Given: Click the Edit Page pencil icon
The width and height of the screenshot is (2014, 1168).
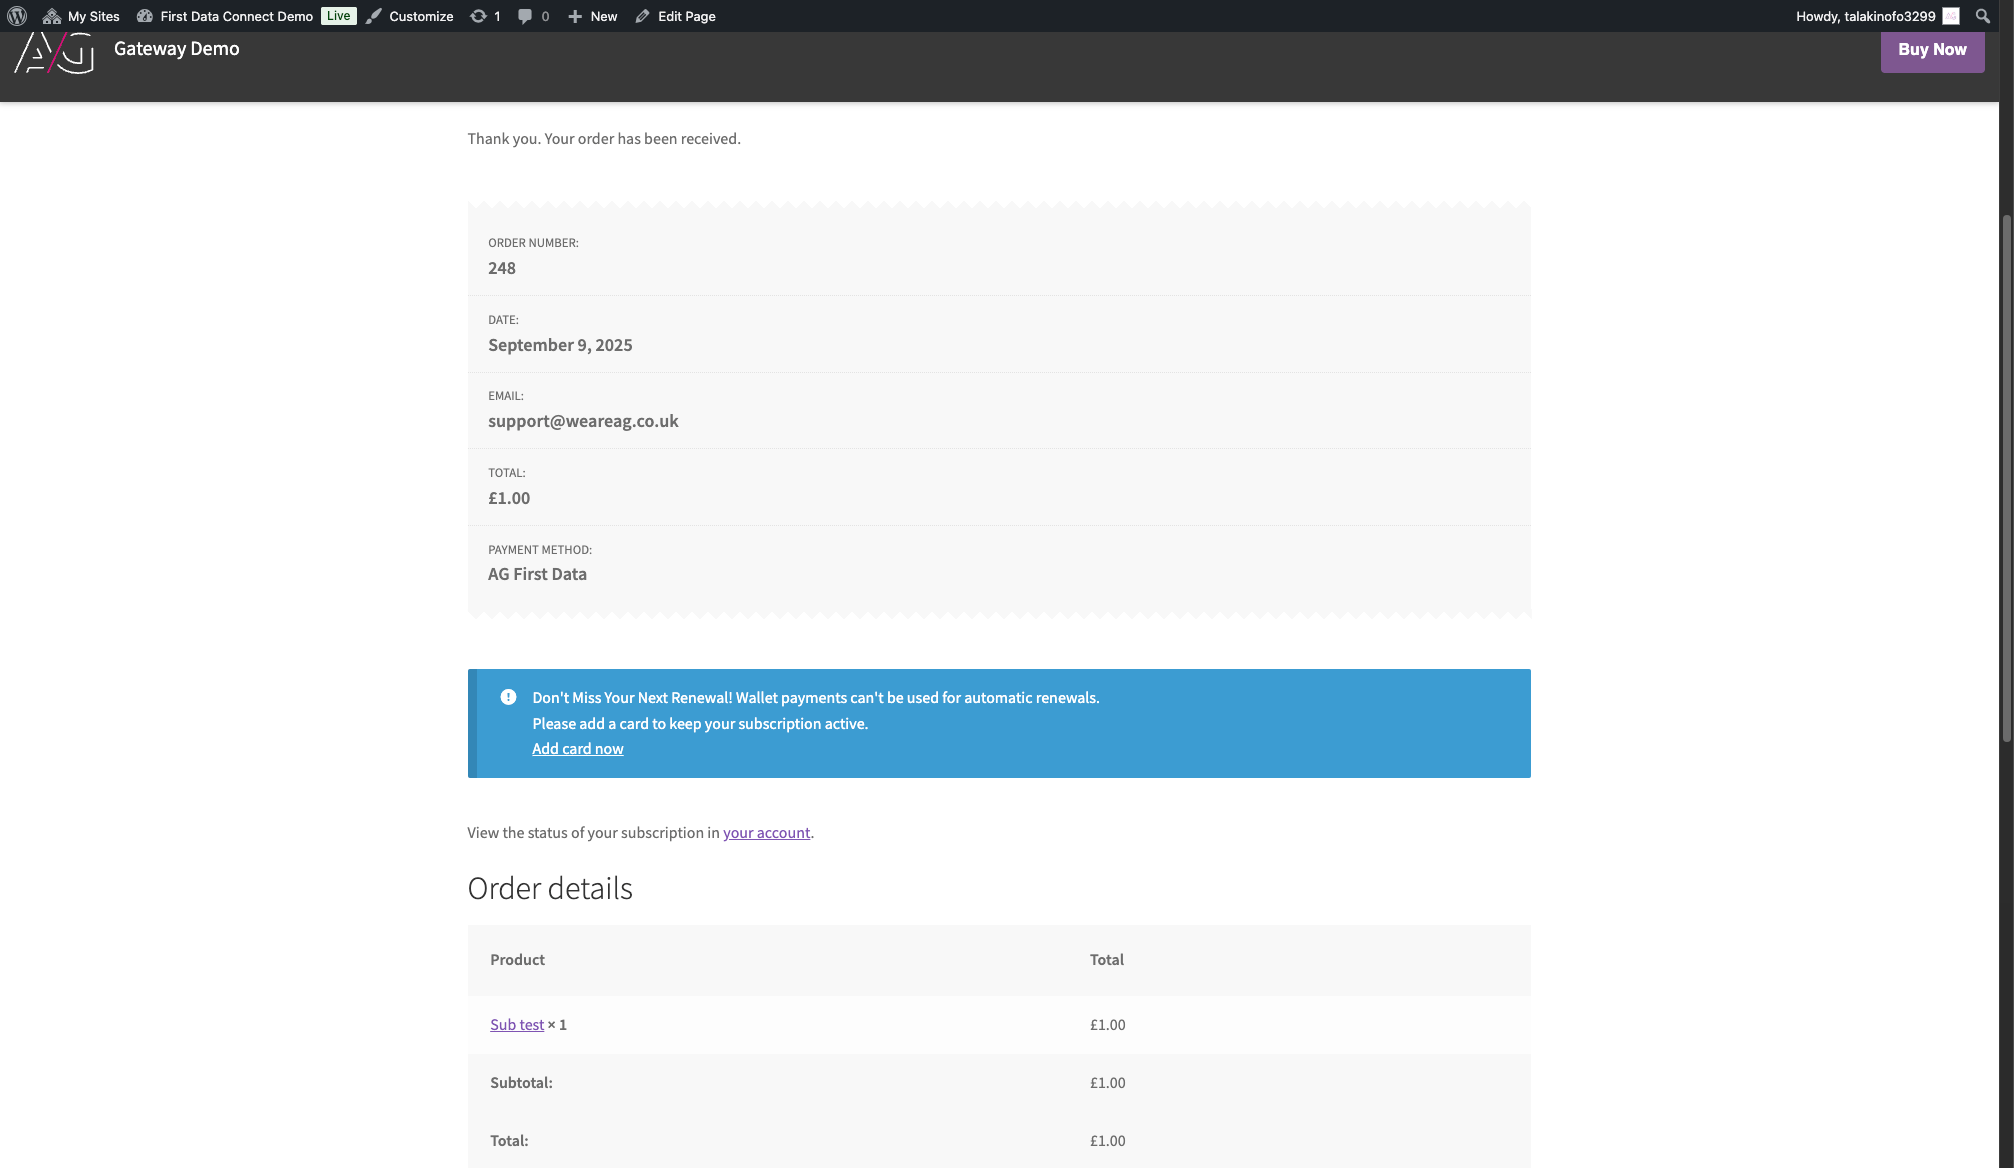Looking at the screenshot, I should pos(643,16).
